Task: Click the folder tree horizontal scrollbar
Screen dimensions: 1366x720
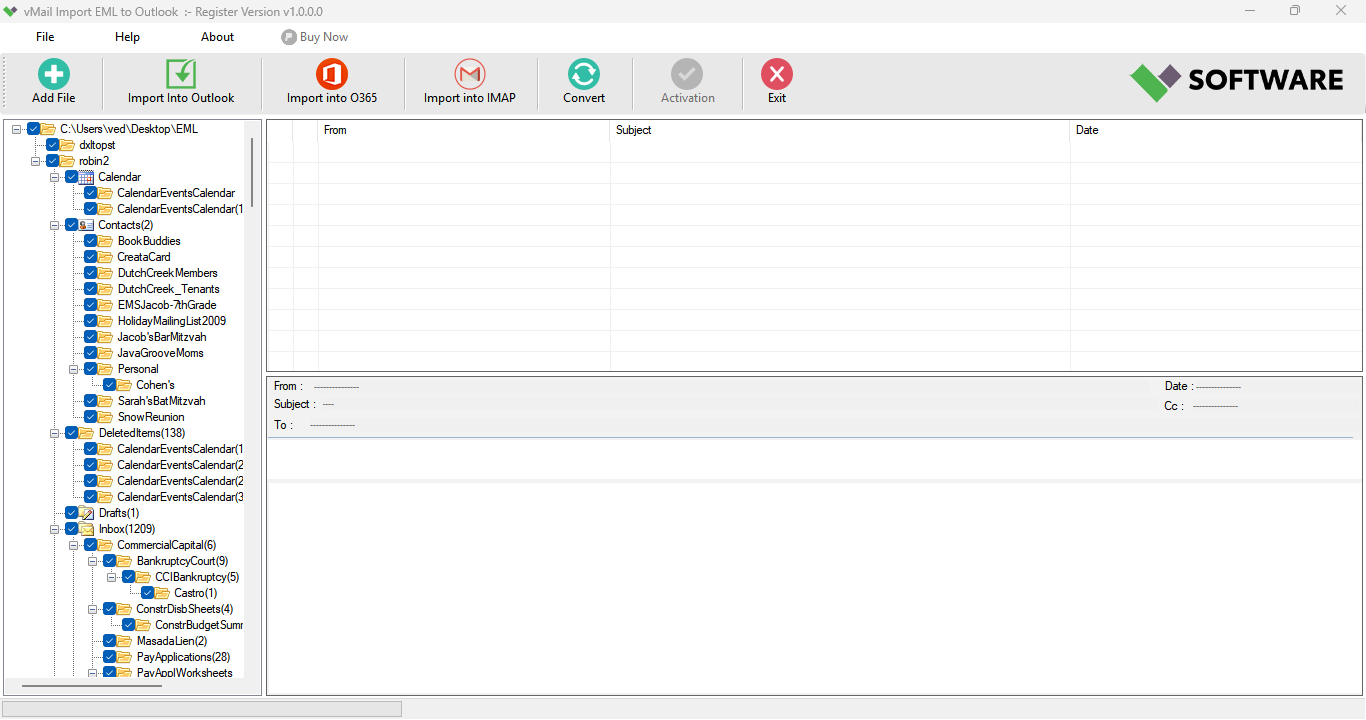Action: (x=92, y=686)
